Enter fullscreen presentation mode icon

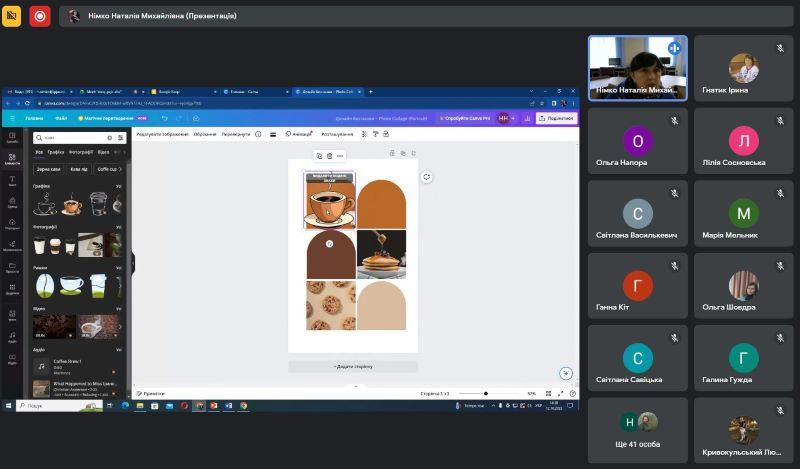(x=561, y=393)
